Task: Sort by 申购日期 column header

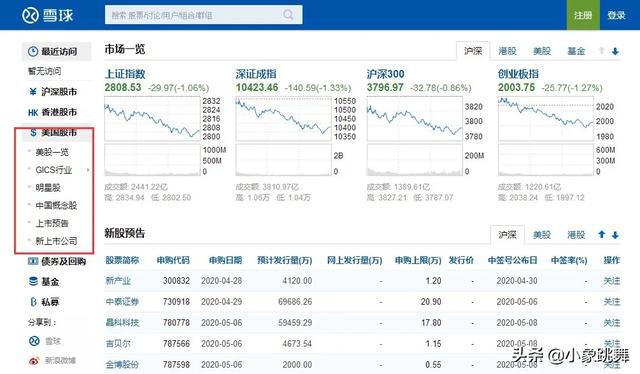Action: [x=225, y=260]
